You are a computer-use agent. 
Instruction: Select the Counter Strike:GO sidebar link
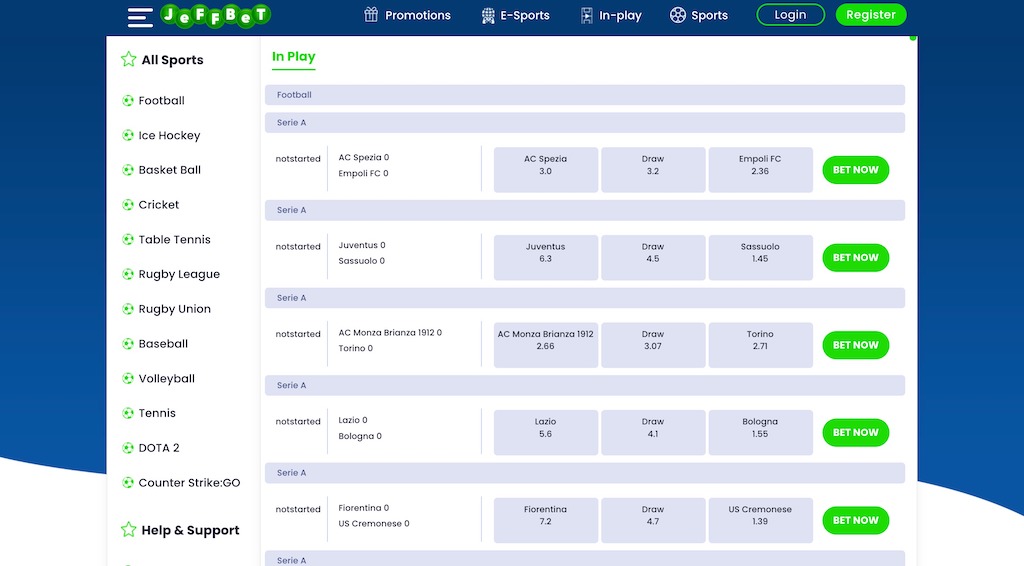(189, 482)
